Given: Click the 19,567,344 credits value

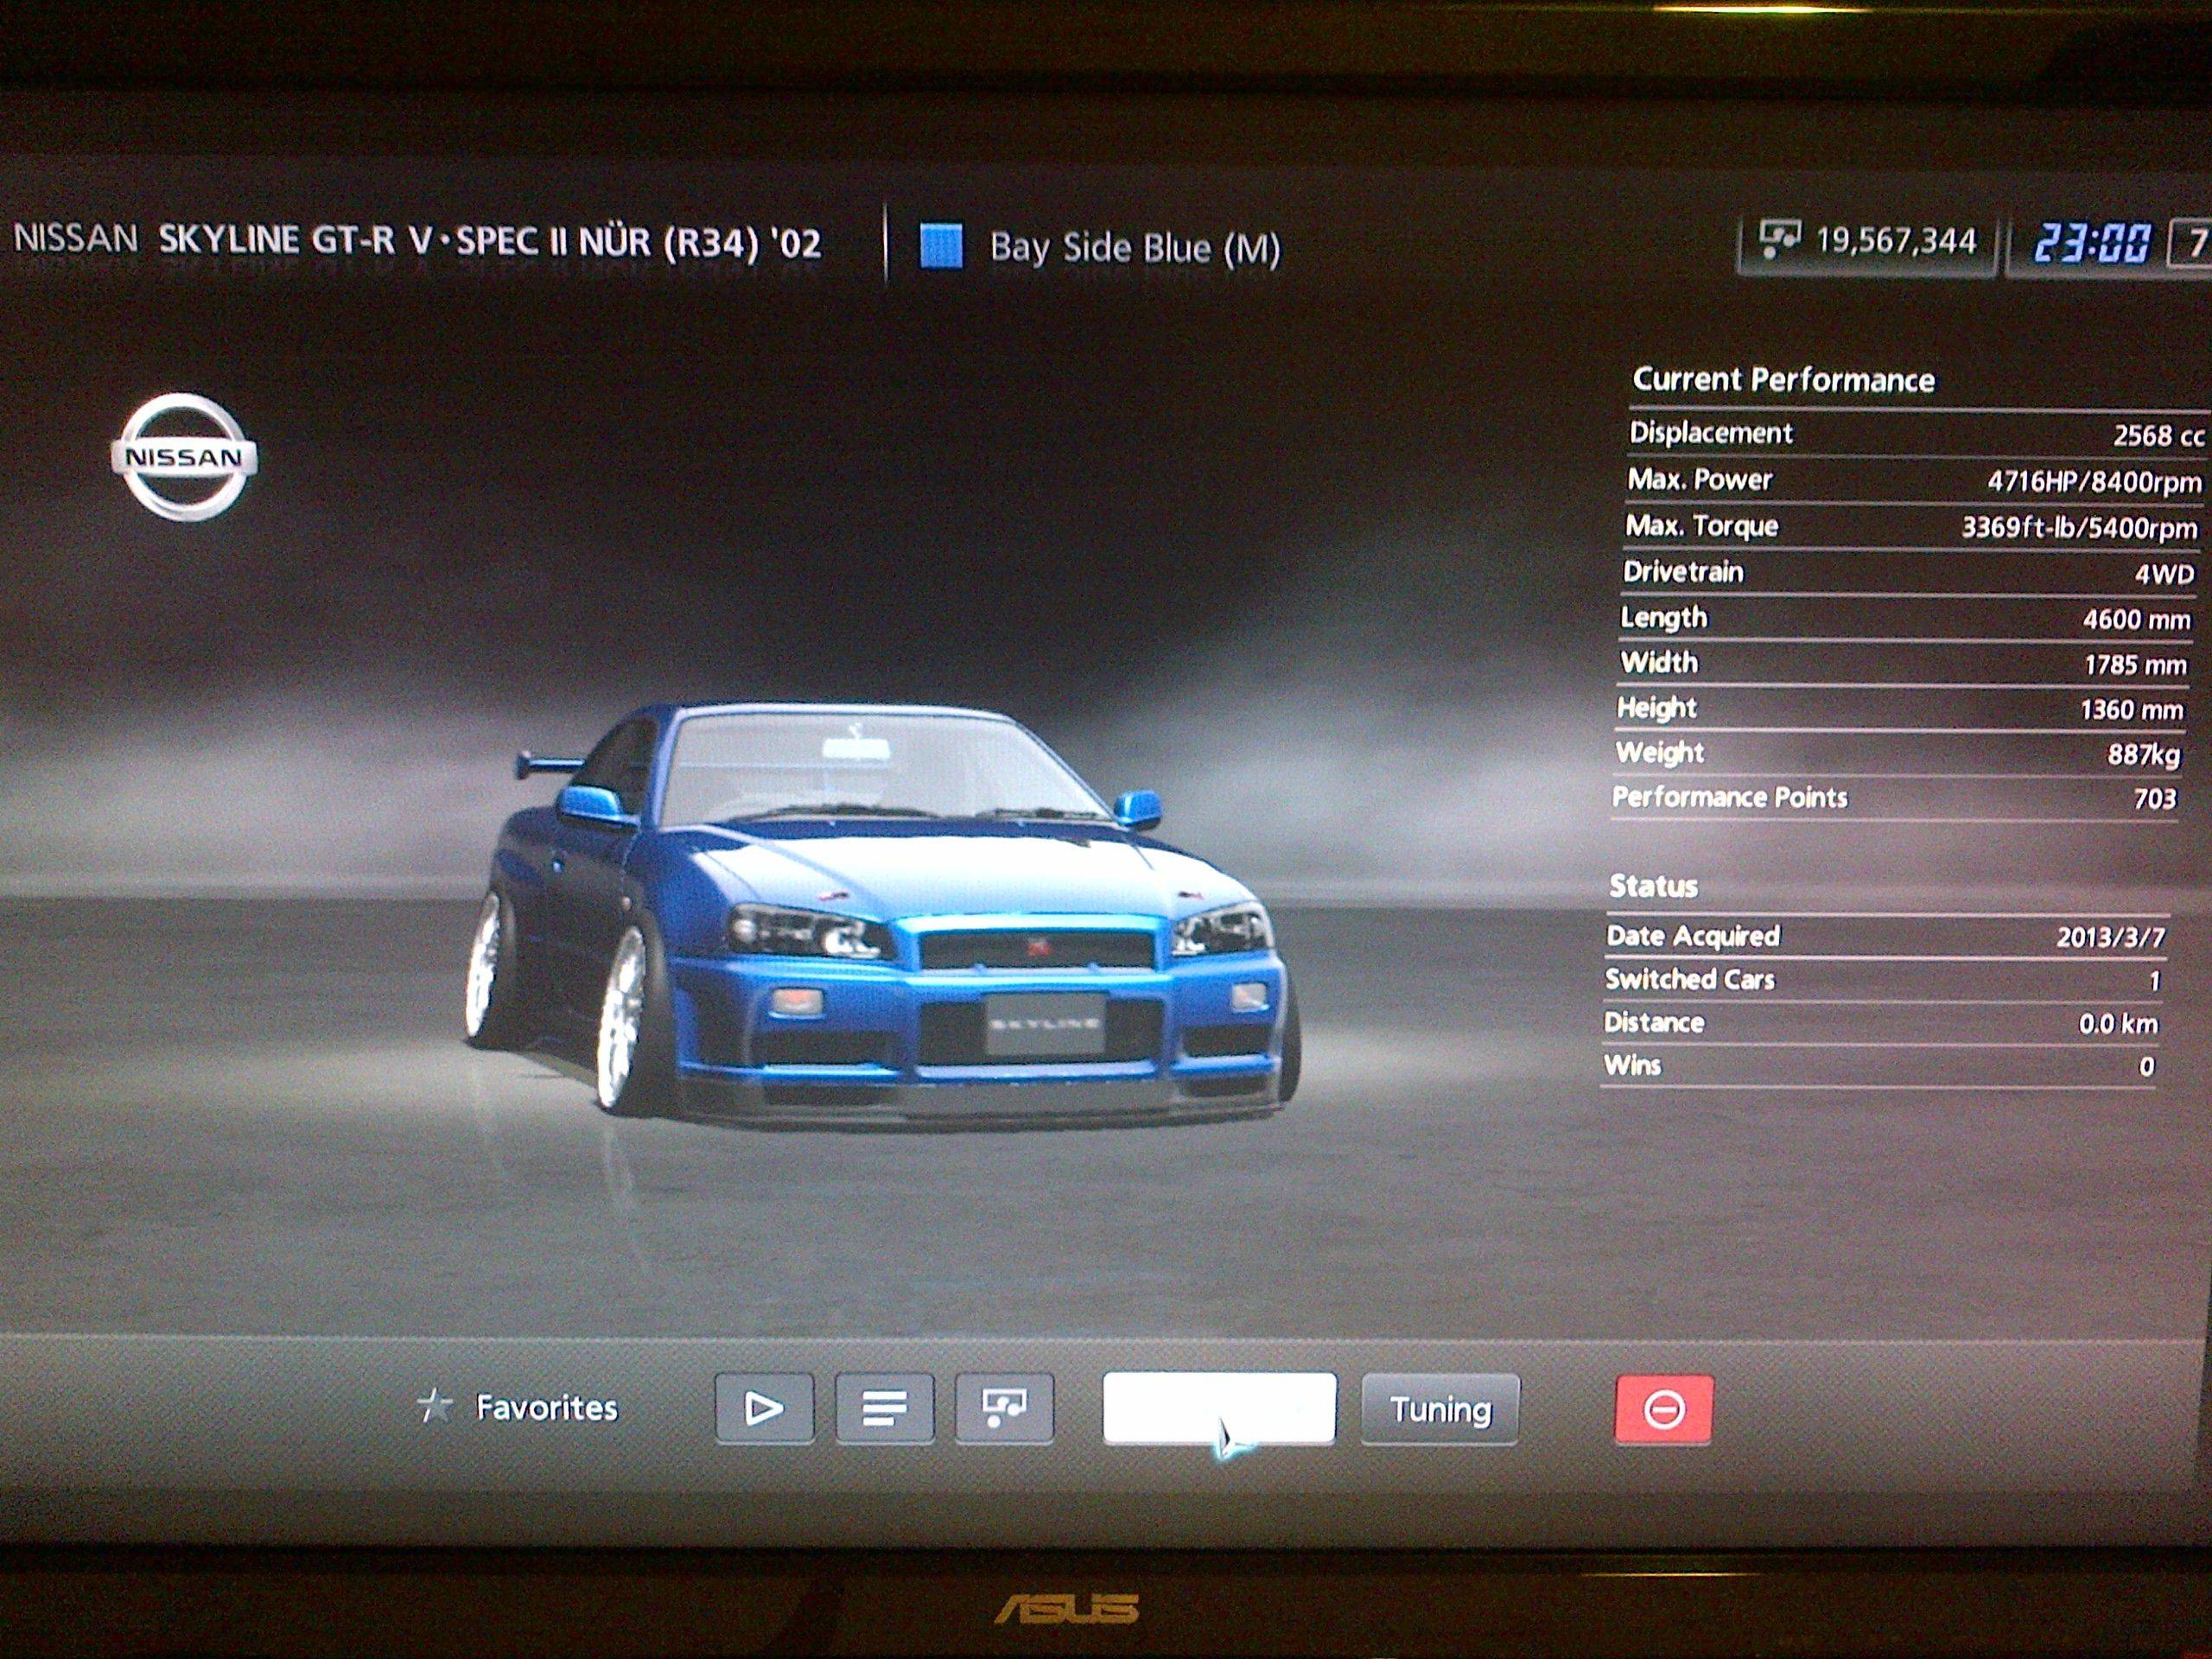Looking at the screenshot, I should point(1896,240).
